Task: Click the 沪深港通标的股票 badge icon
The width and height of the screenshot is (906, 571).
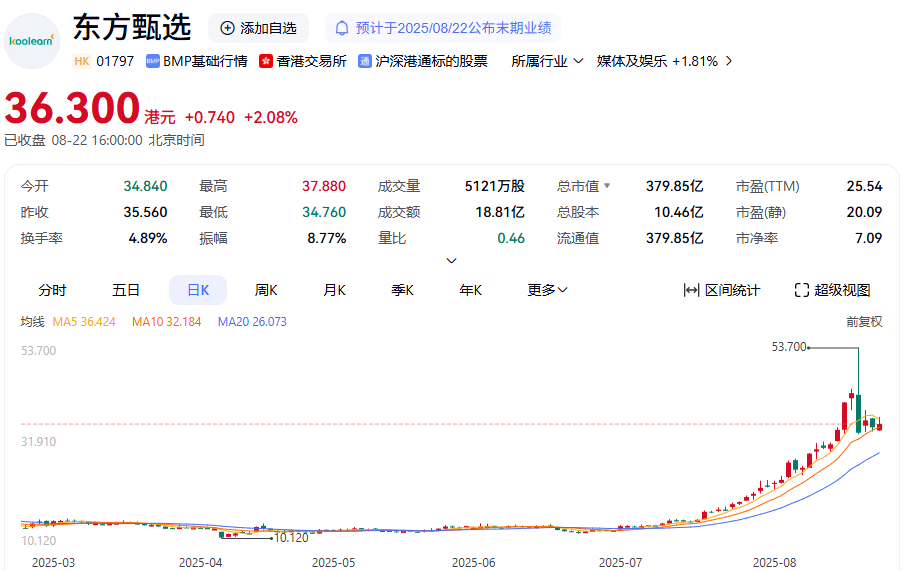Action: (x=365, y=61)
